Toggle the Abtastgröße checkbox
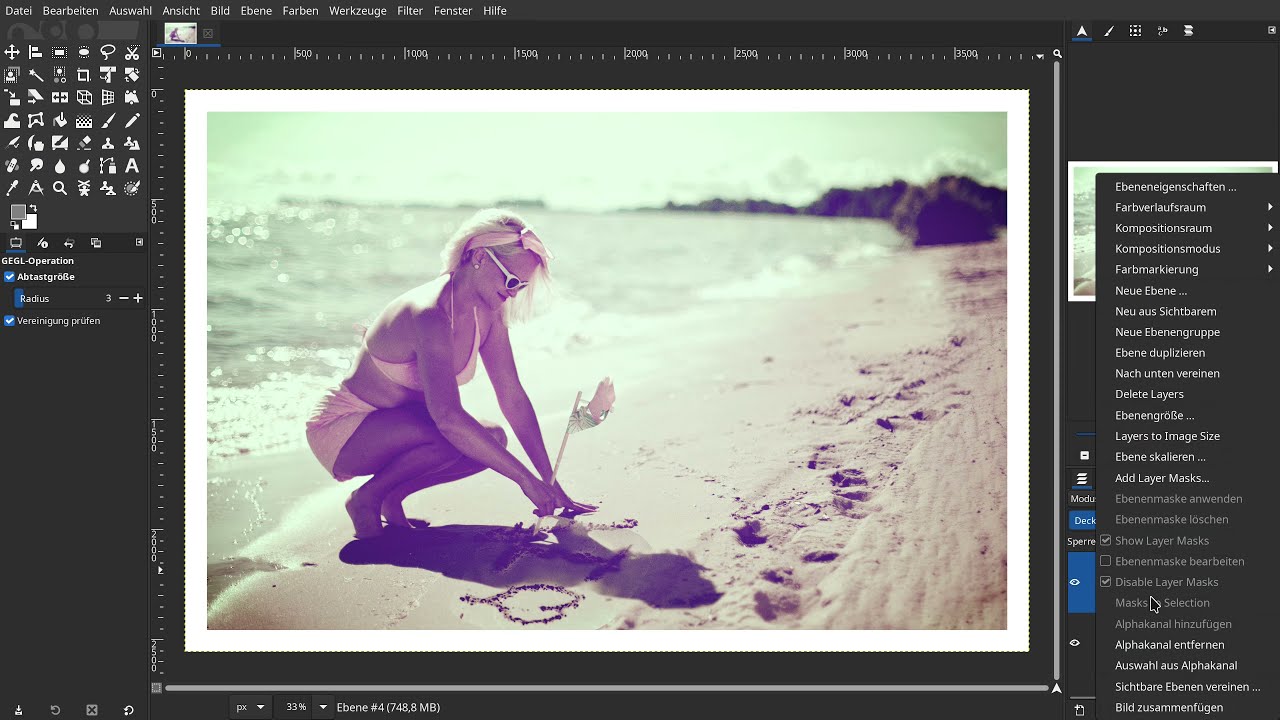1280x720 pixels. (9, 277)
